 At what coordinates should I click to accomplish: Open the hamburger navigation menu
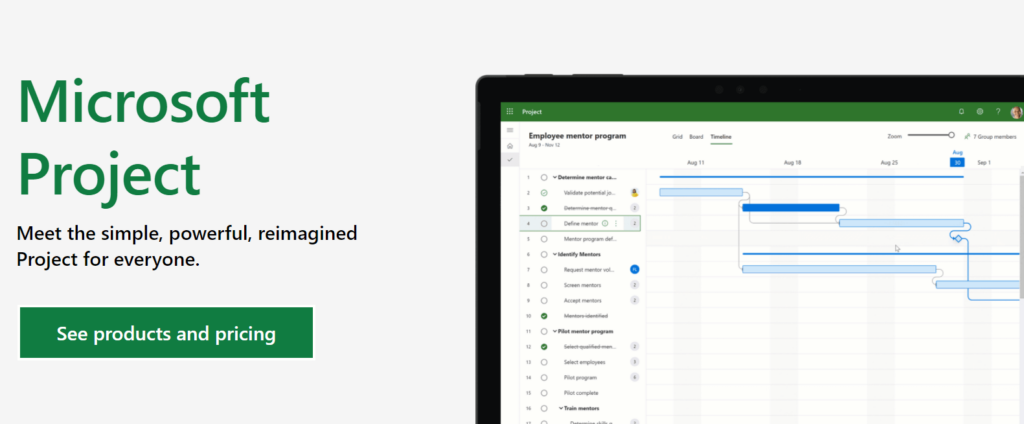[510, 131]
